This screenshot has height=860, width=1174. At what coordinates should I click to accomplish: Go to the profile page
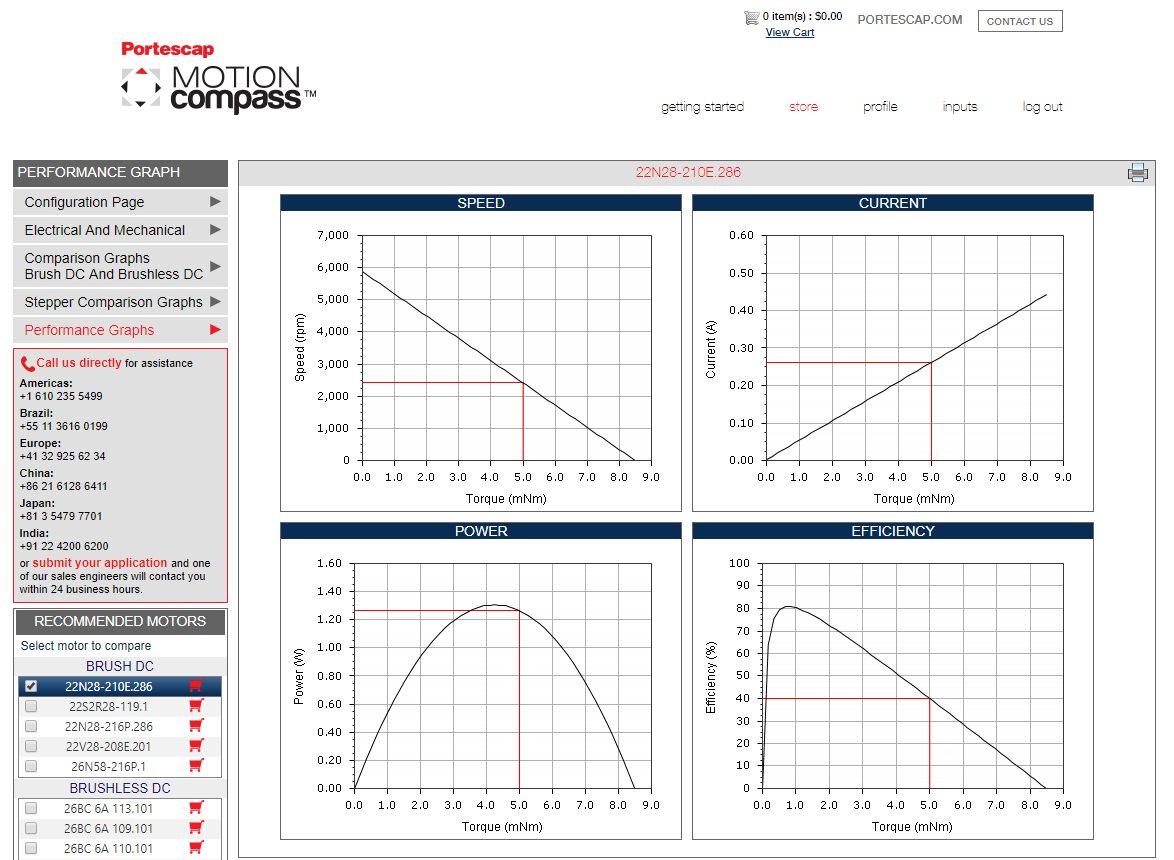(x=880, y=107)
